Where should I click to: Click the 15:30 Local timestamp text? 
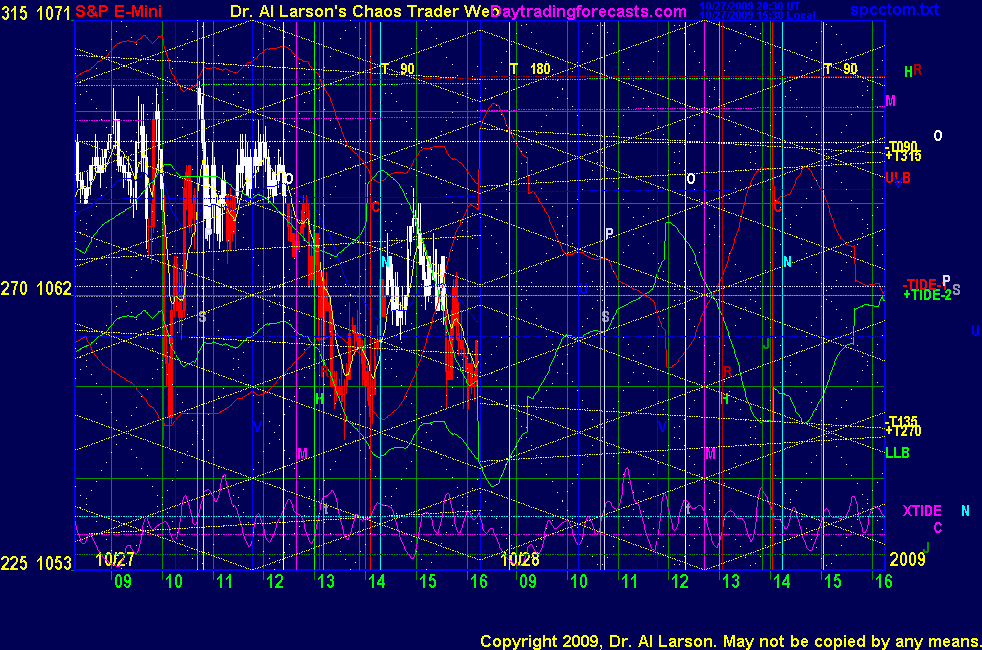(757, 15)
